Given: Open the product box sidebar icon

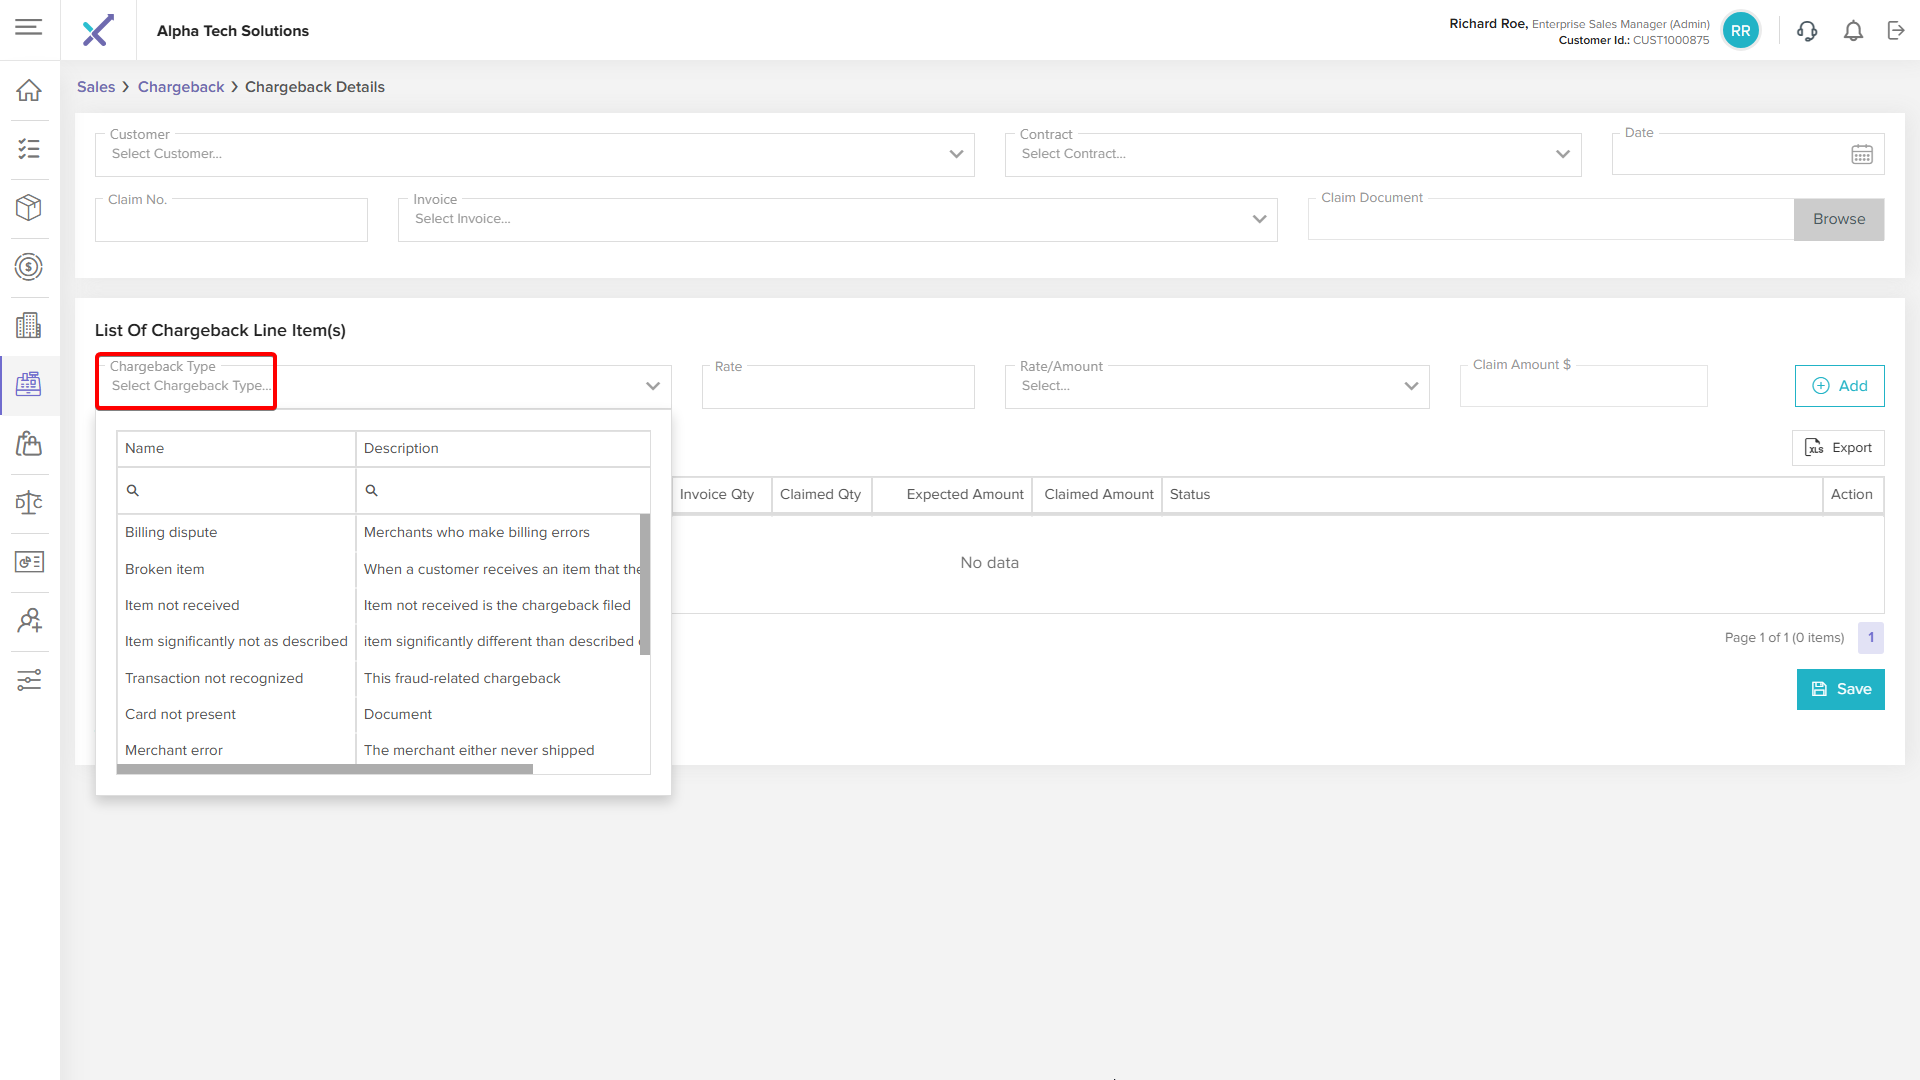Looking at the screenshot, I should tap(29, 207).
